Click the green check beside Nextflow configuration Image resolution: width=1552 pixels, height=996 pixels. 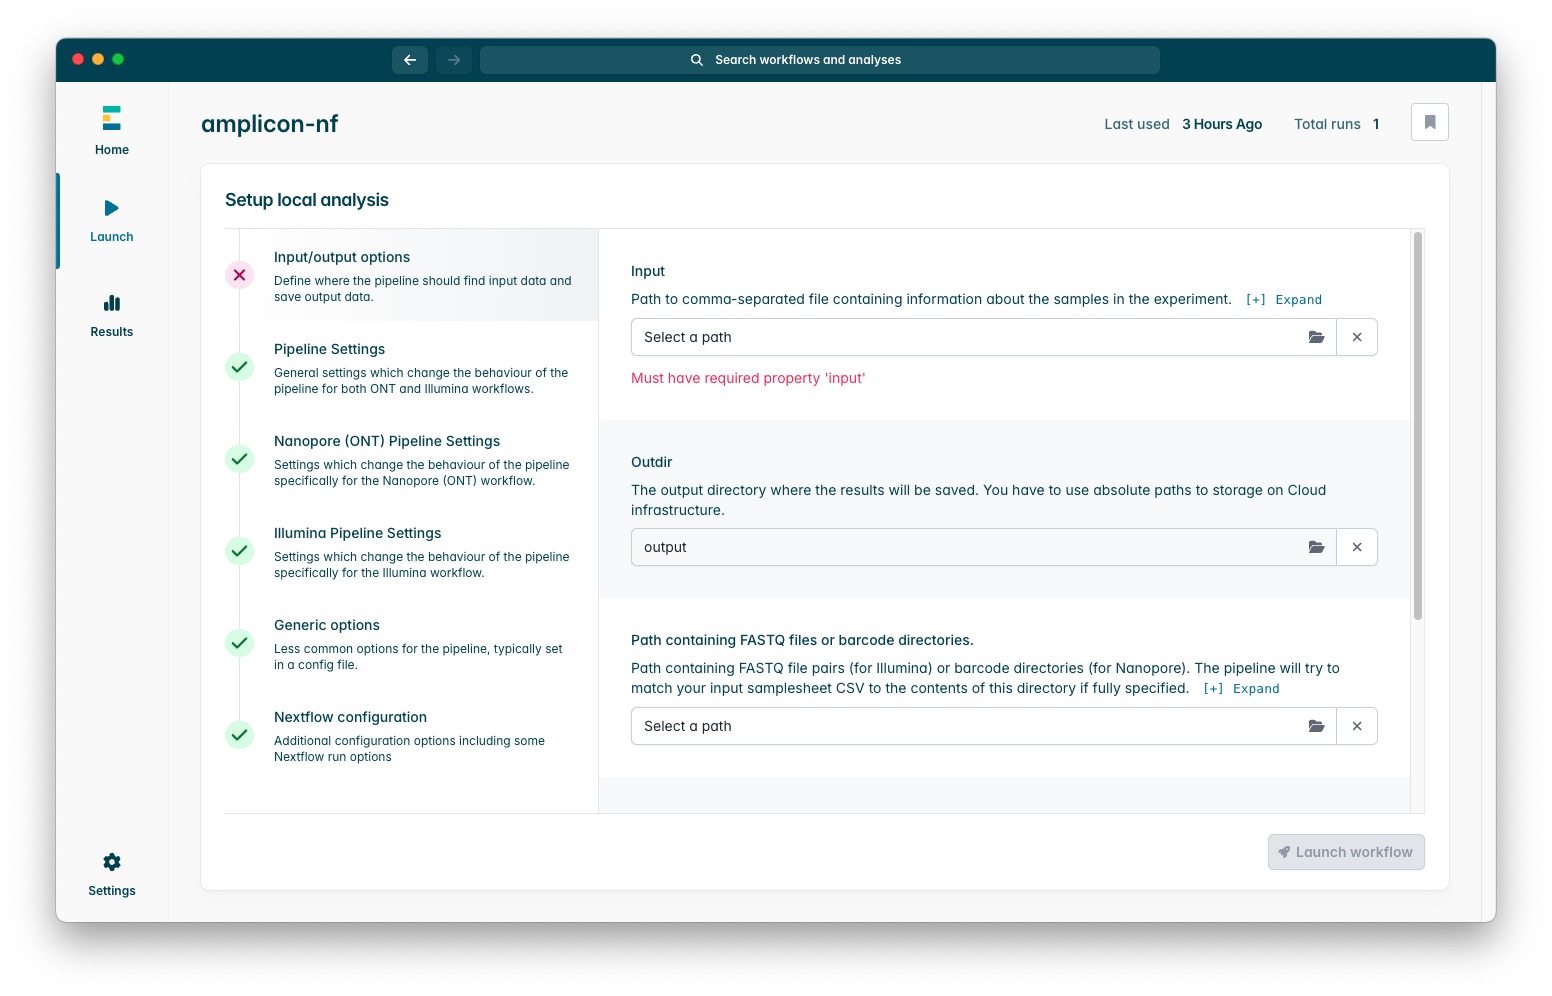tap(240, 735)
